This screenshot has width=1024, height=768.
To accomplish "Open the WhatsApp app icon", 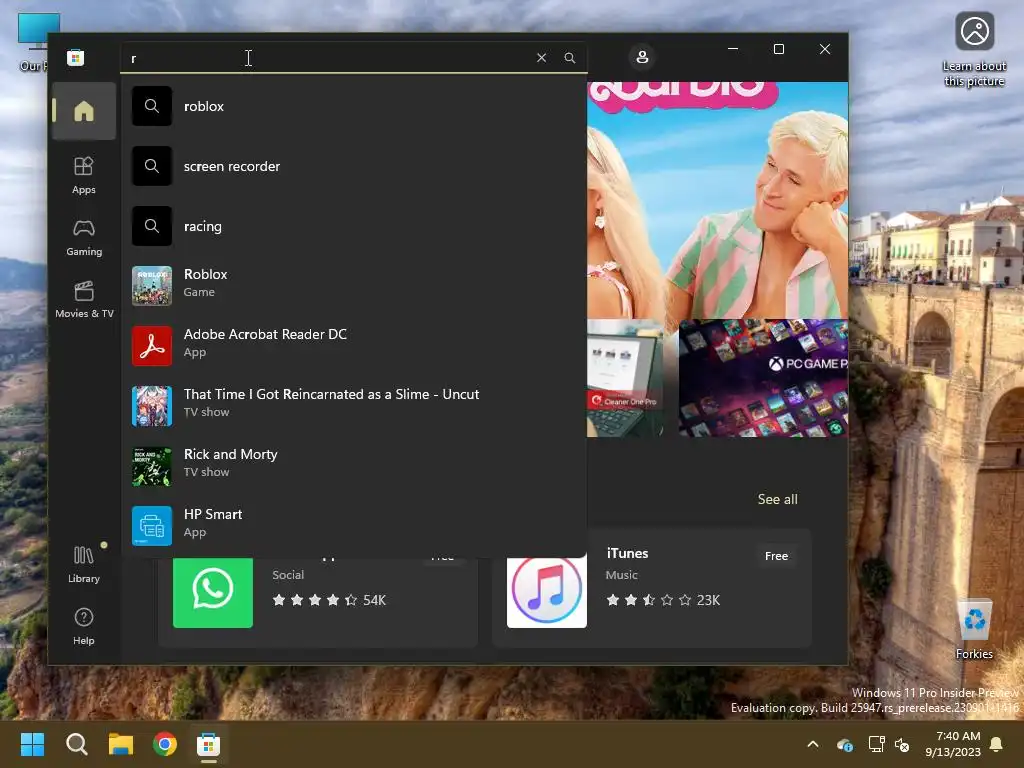I will (212, 592).
